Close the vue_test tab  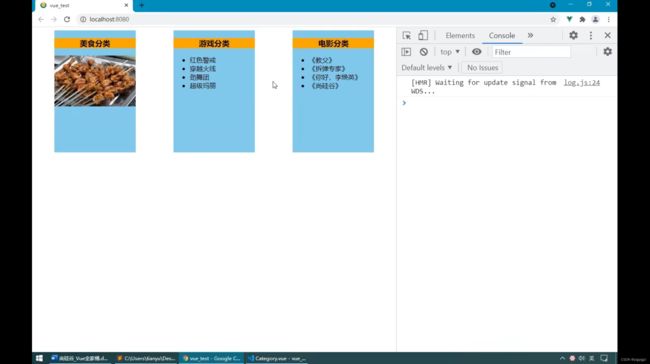pos(126,5)
